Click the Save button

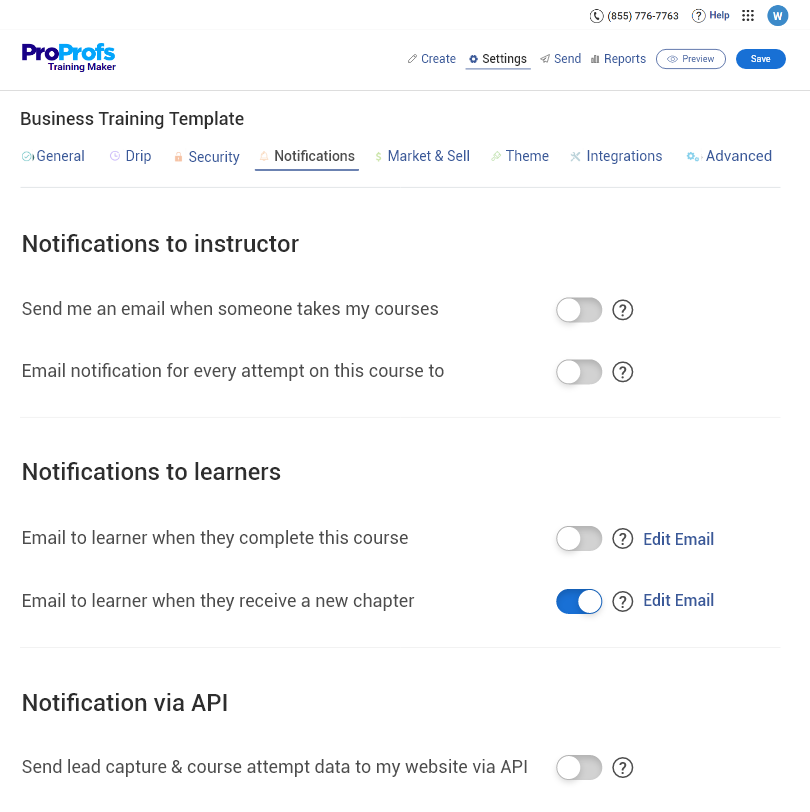coord(761,59)
